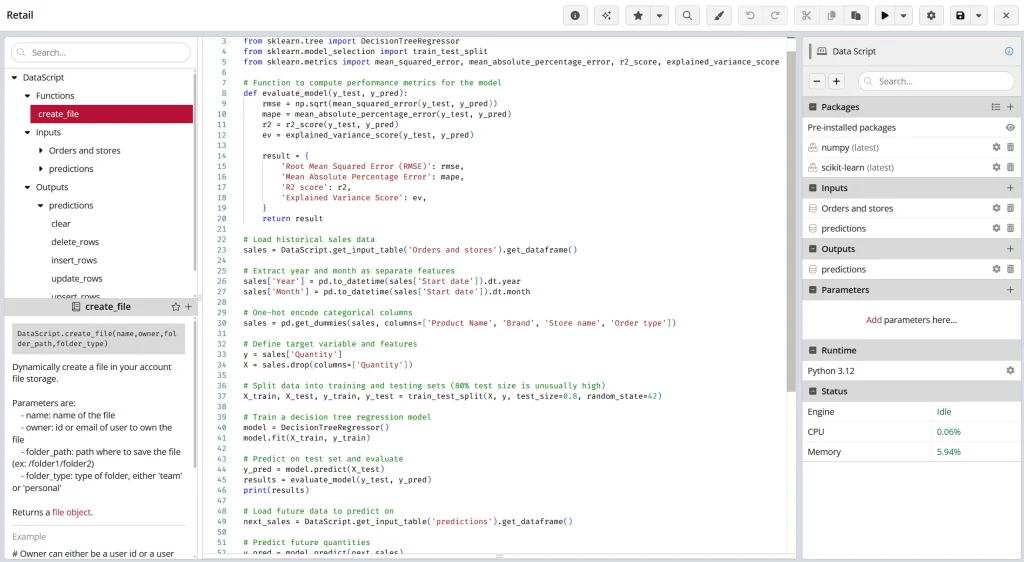Screen dimensions: 1024x562
Task: Select the create_file function in the tree
Action: tap(111, 114)
